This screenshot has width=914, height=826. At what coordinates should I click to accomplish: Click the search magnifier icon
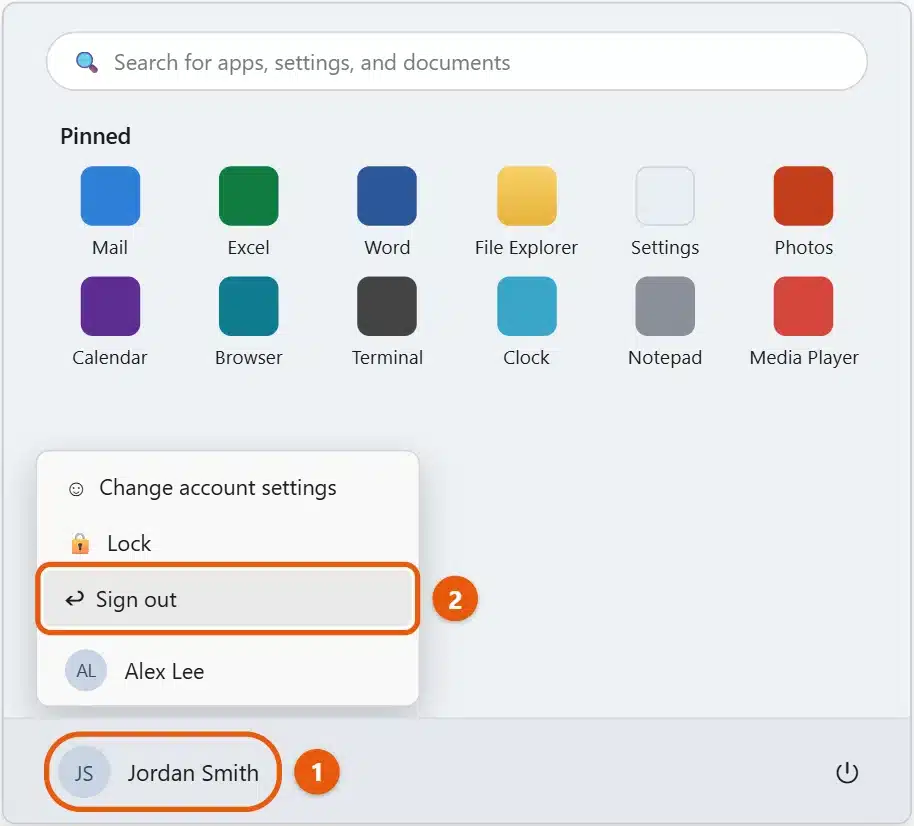(86, 62)
